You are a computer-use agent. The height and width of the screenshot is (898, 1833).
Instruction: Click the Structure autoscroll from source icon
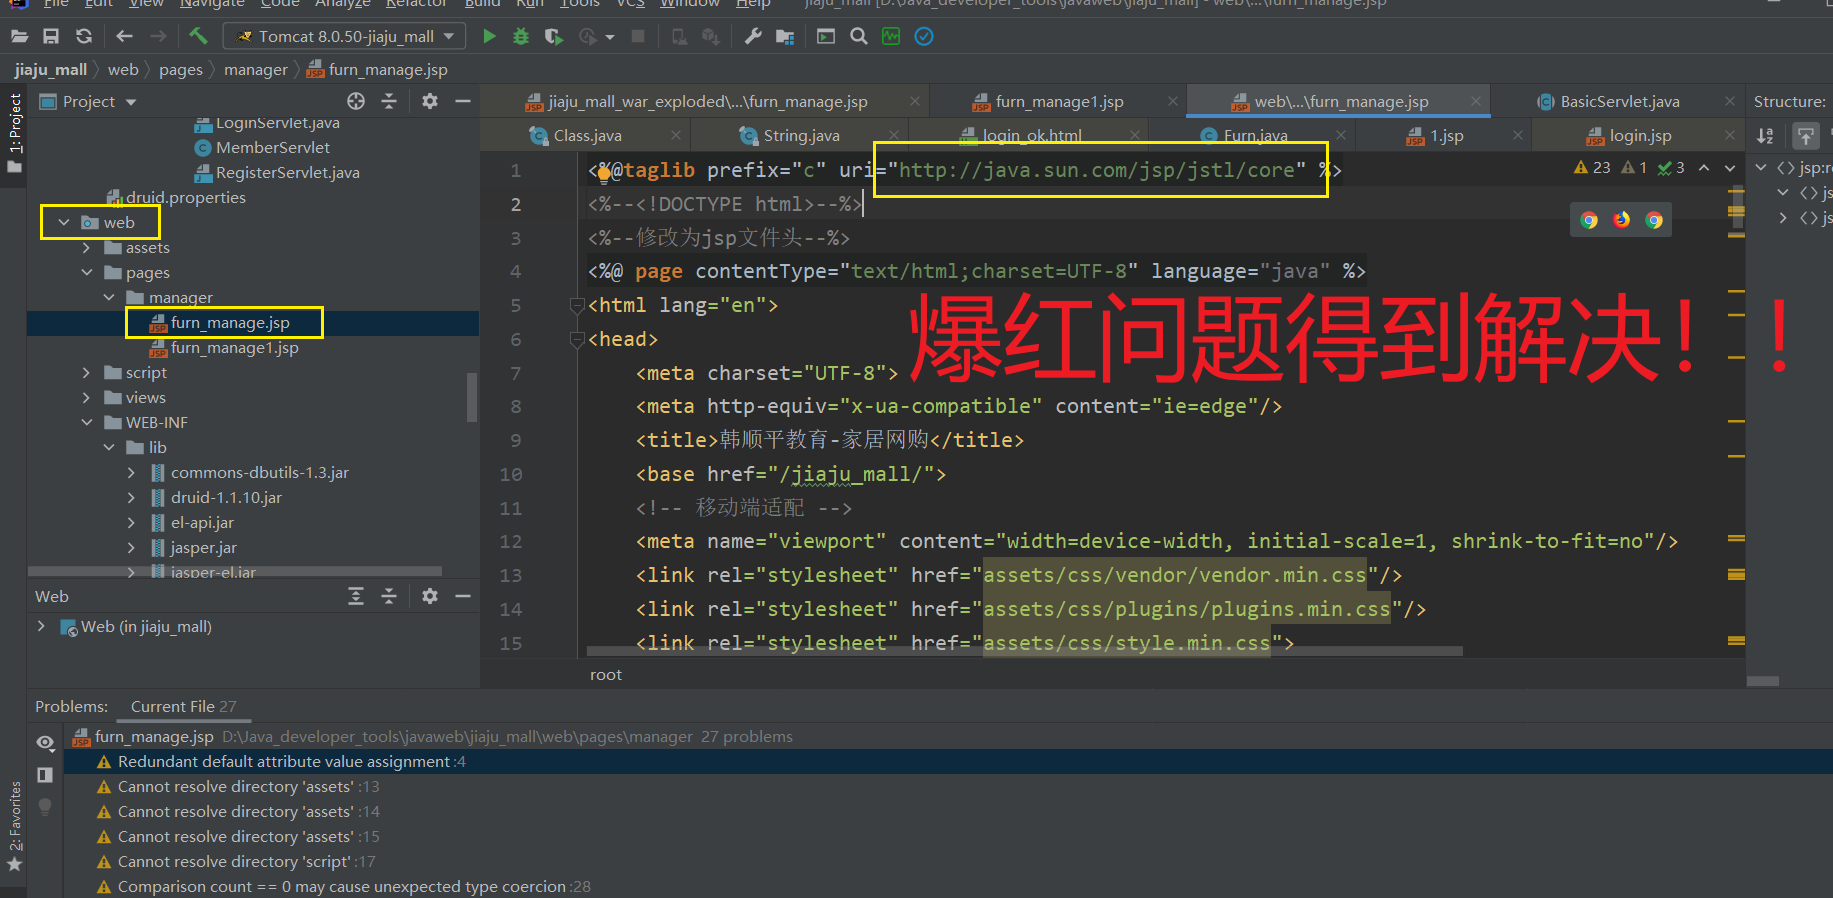click(1805, 136)
